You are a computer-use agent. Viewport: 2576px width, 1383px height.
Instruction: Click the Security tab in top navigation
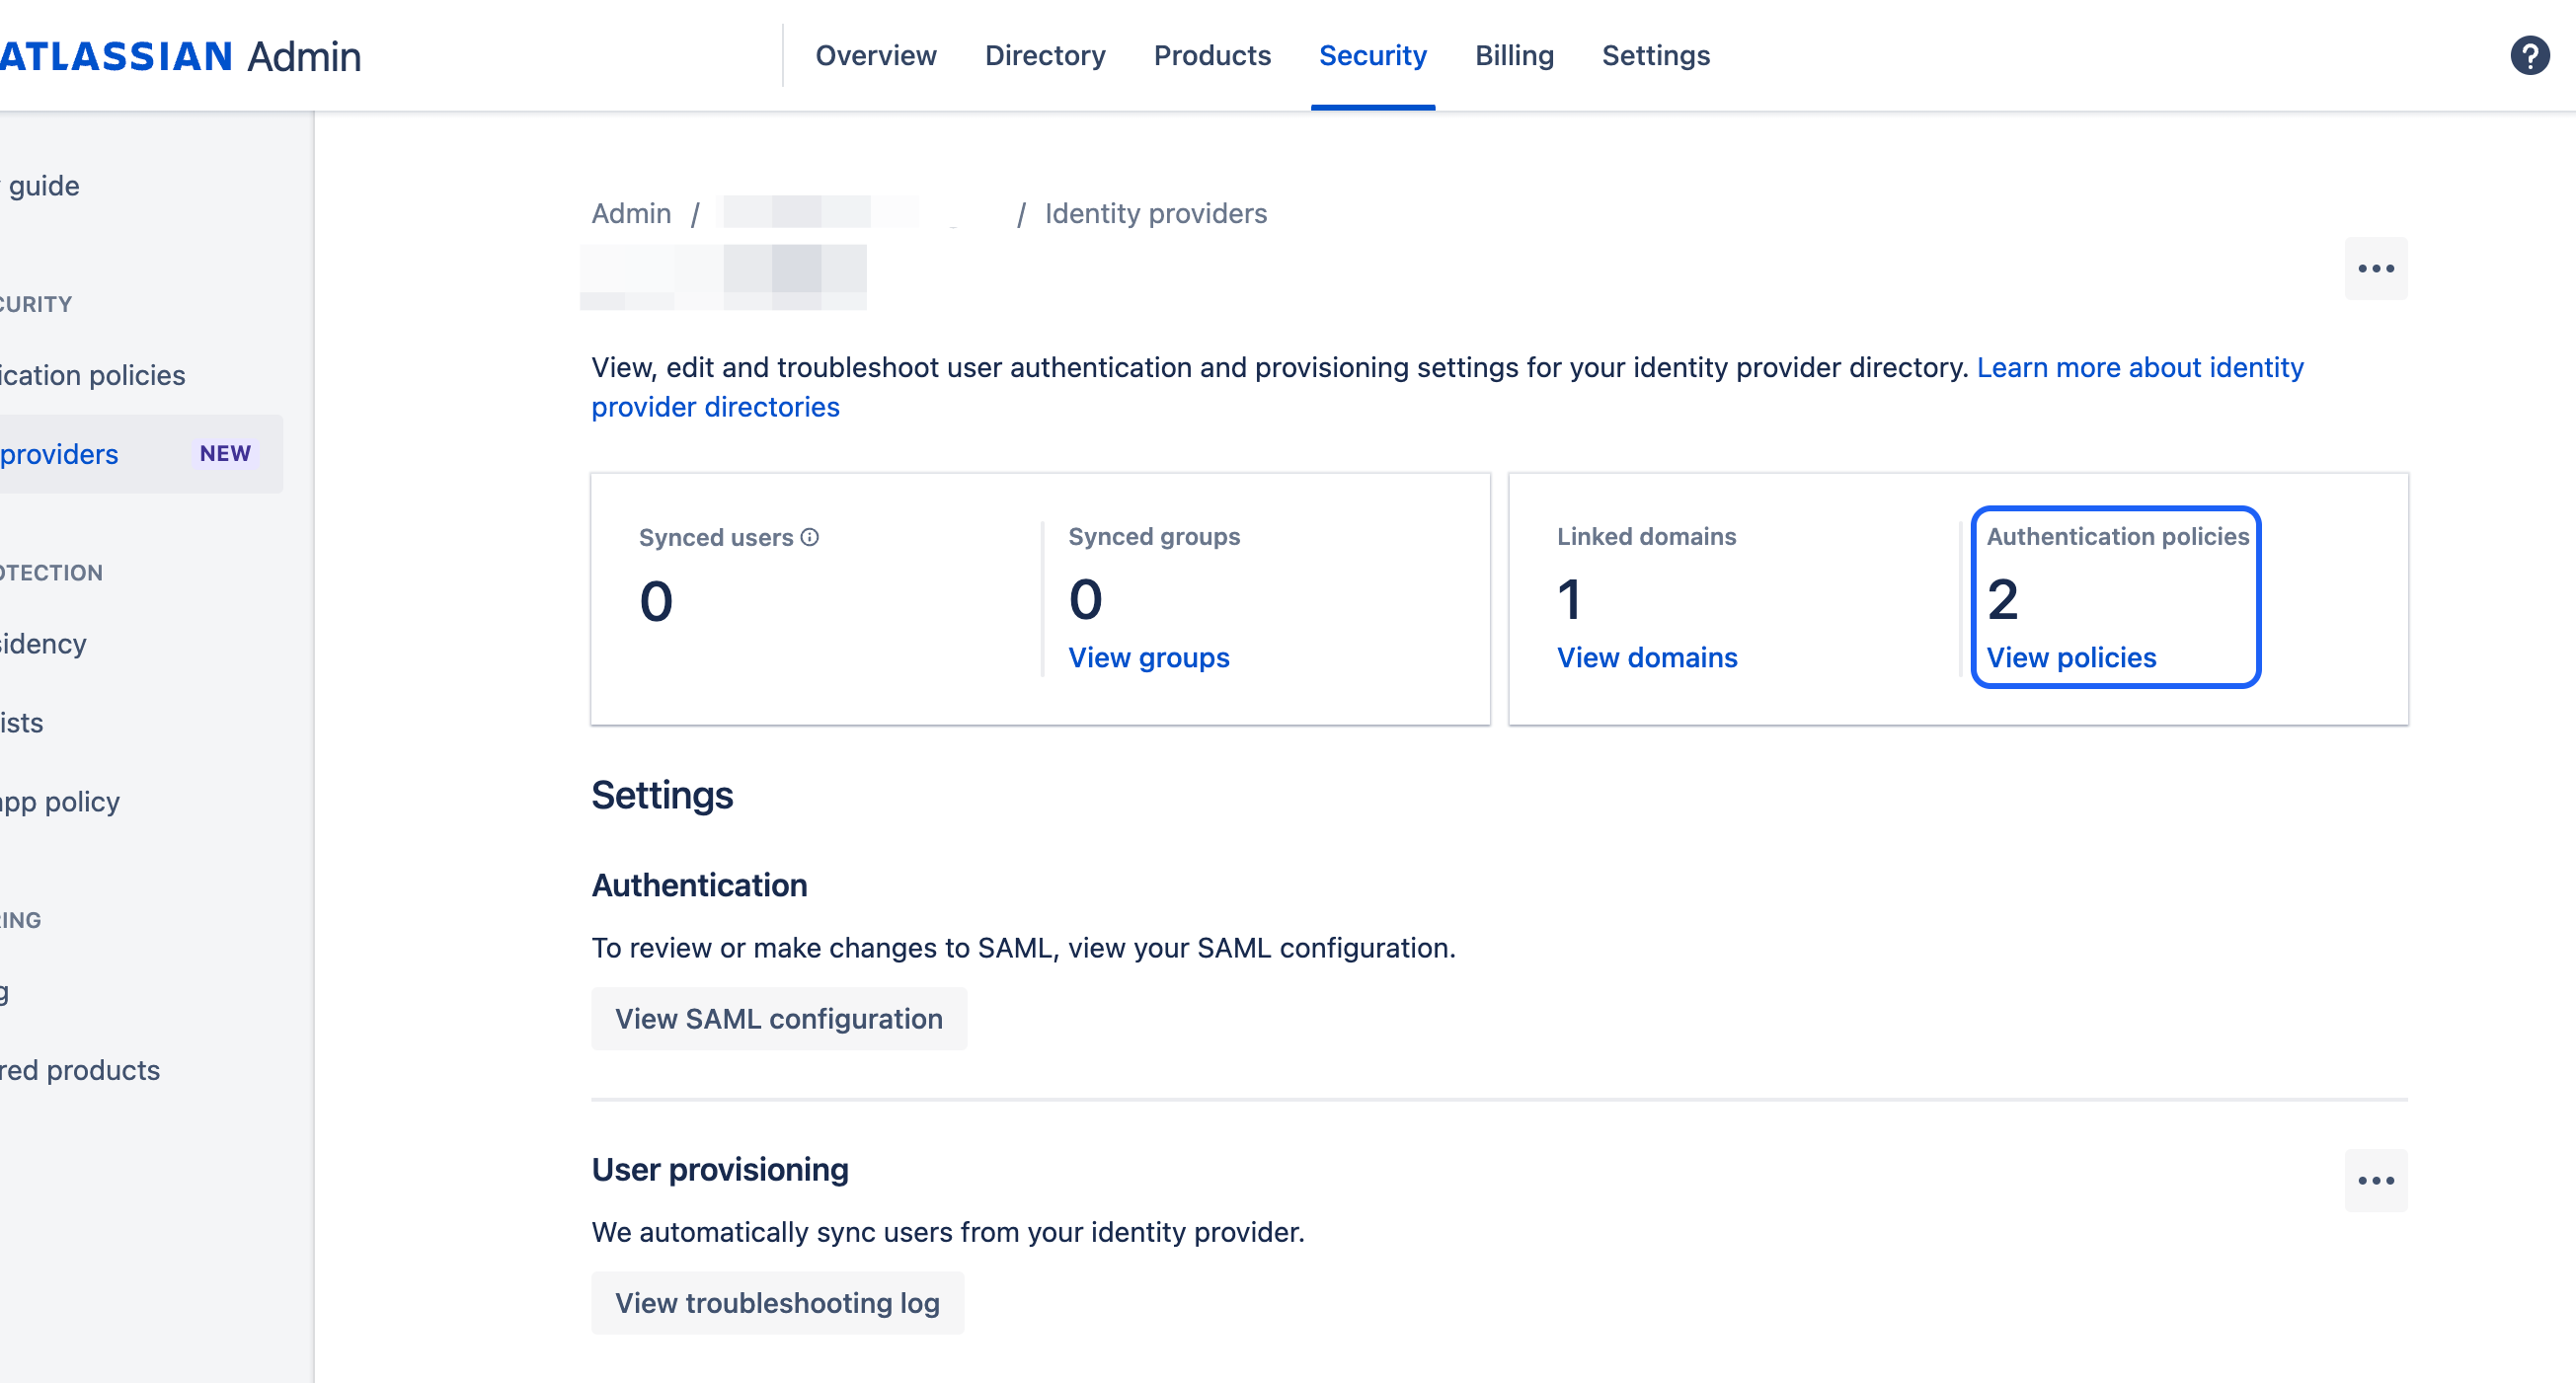(x=1373, y=54)
